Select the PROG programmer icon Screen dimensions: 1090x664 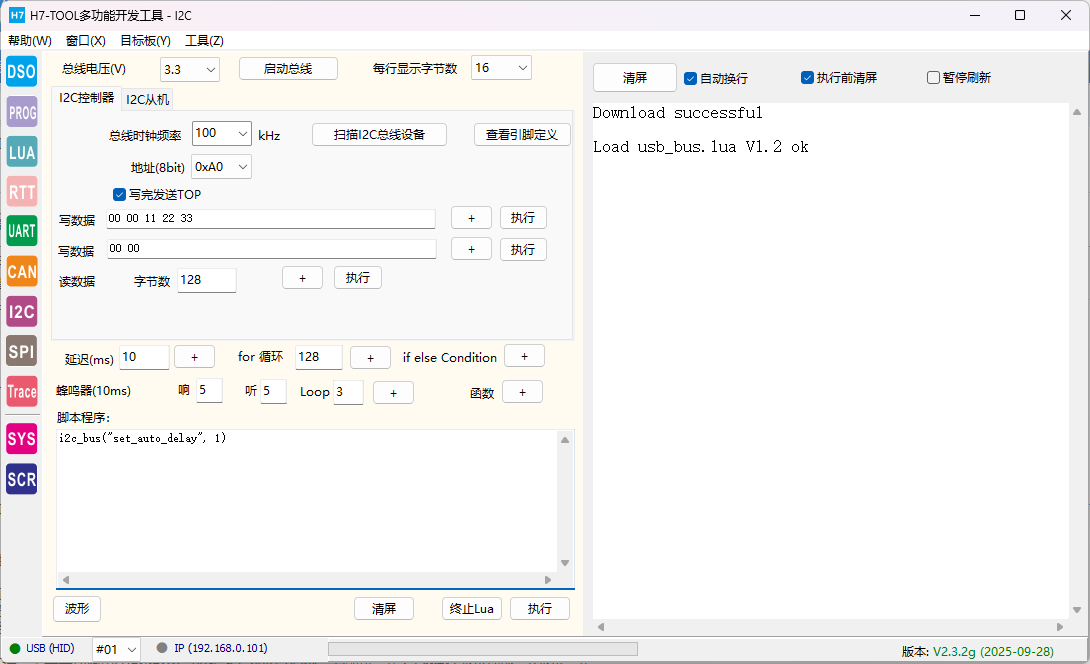tap(21, 112)
